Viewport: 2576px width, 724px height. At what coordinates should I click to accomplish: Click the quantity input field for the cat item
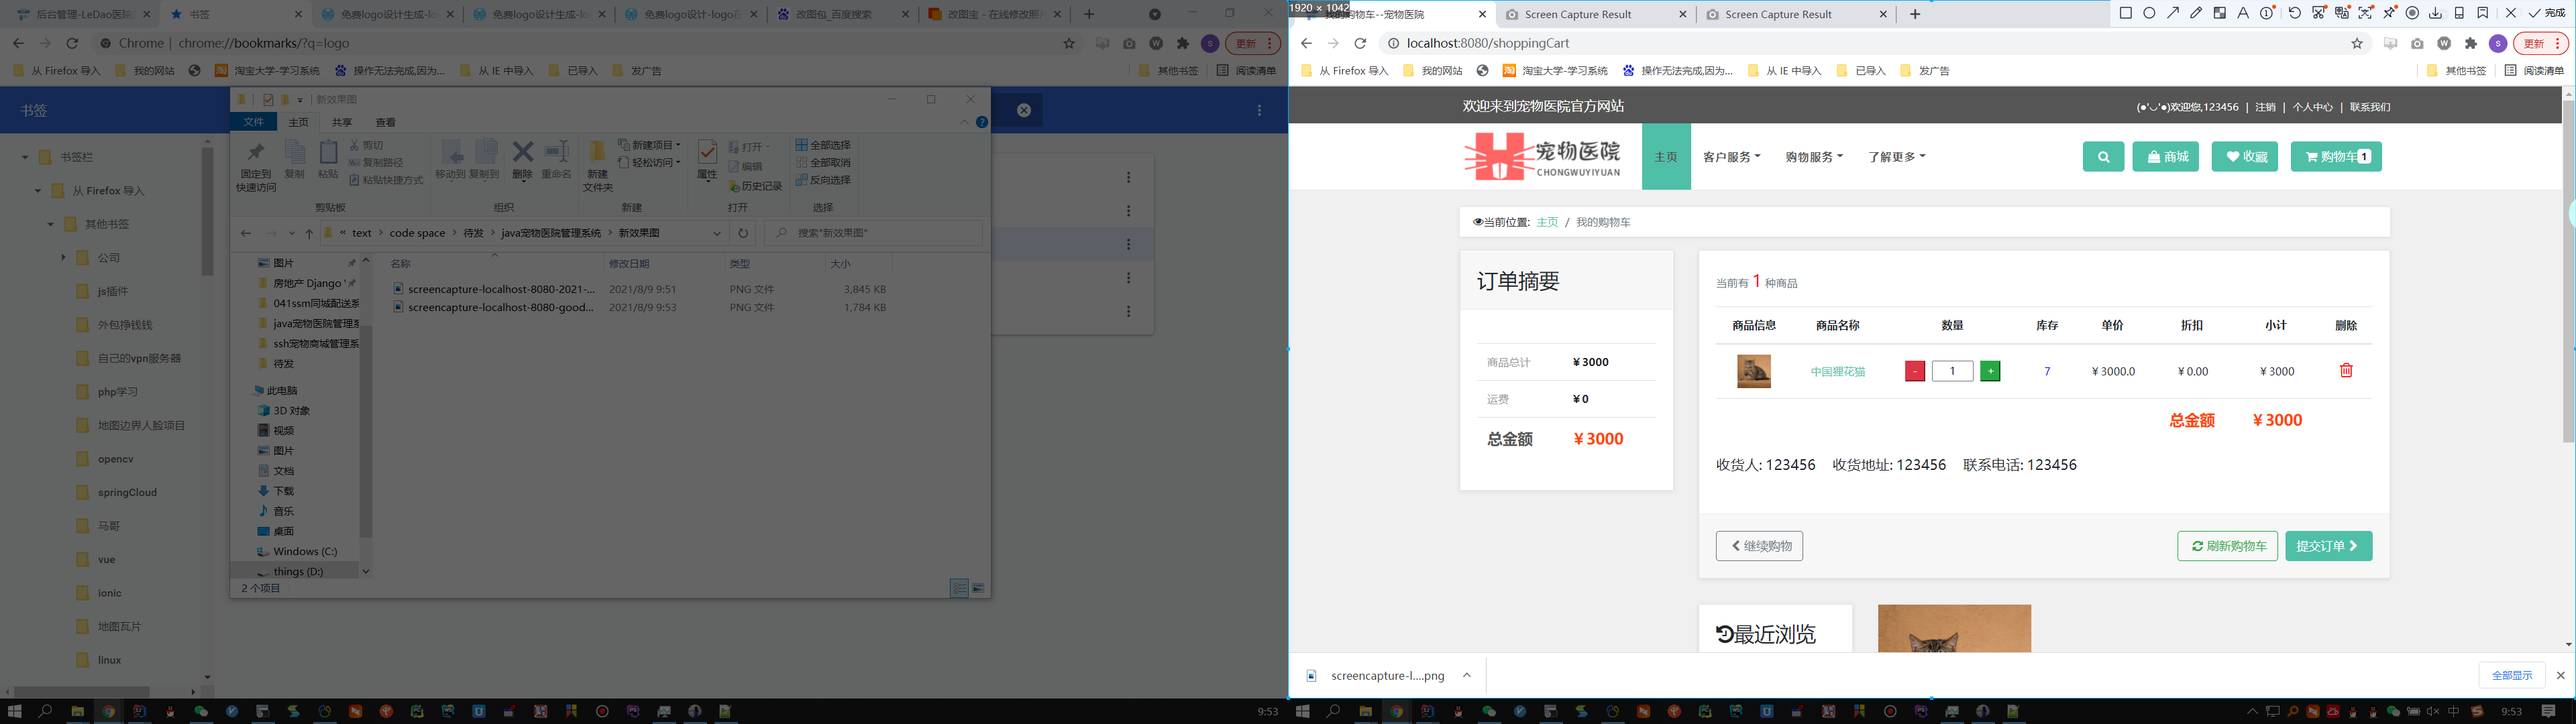(x=1952, y=370)
